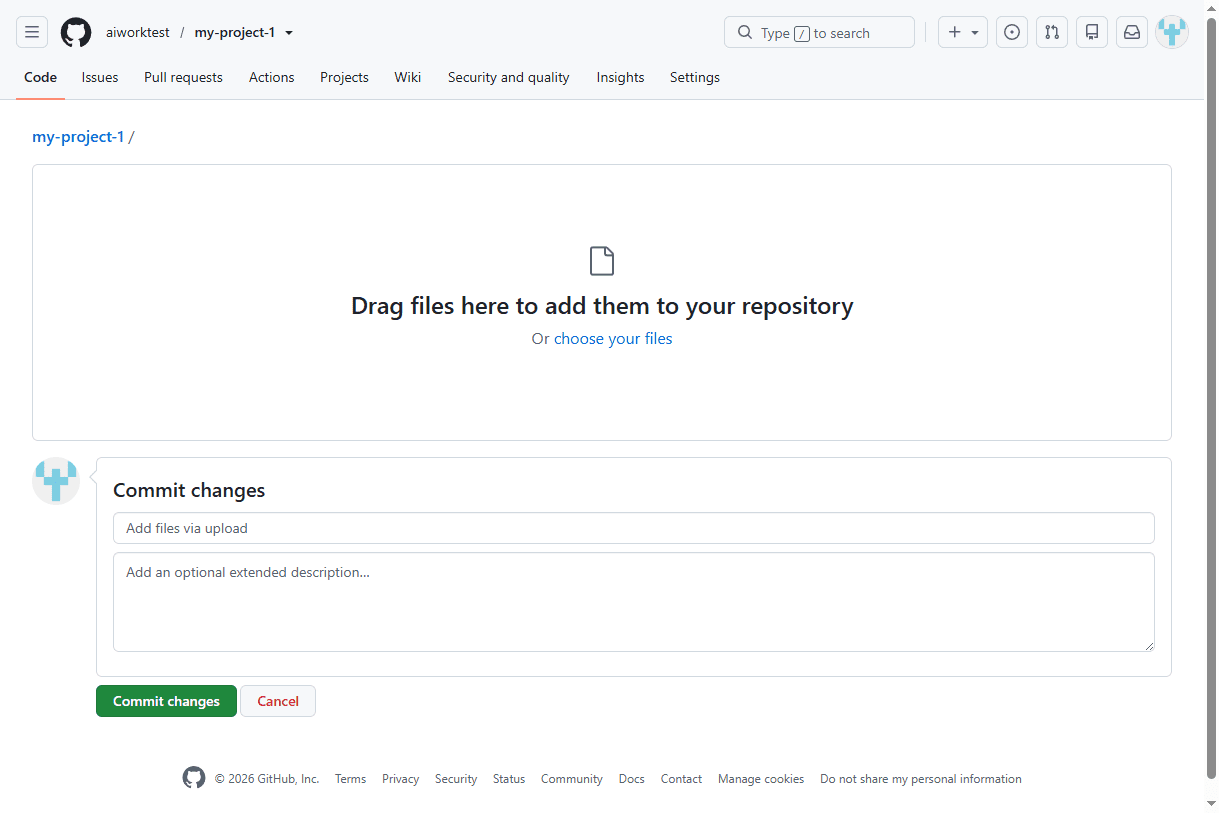1219x813 pixels.
Task: Expand the my-project-1 repository dropdown arrow
Action: tap(289, 33)
